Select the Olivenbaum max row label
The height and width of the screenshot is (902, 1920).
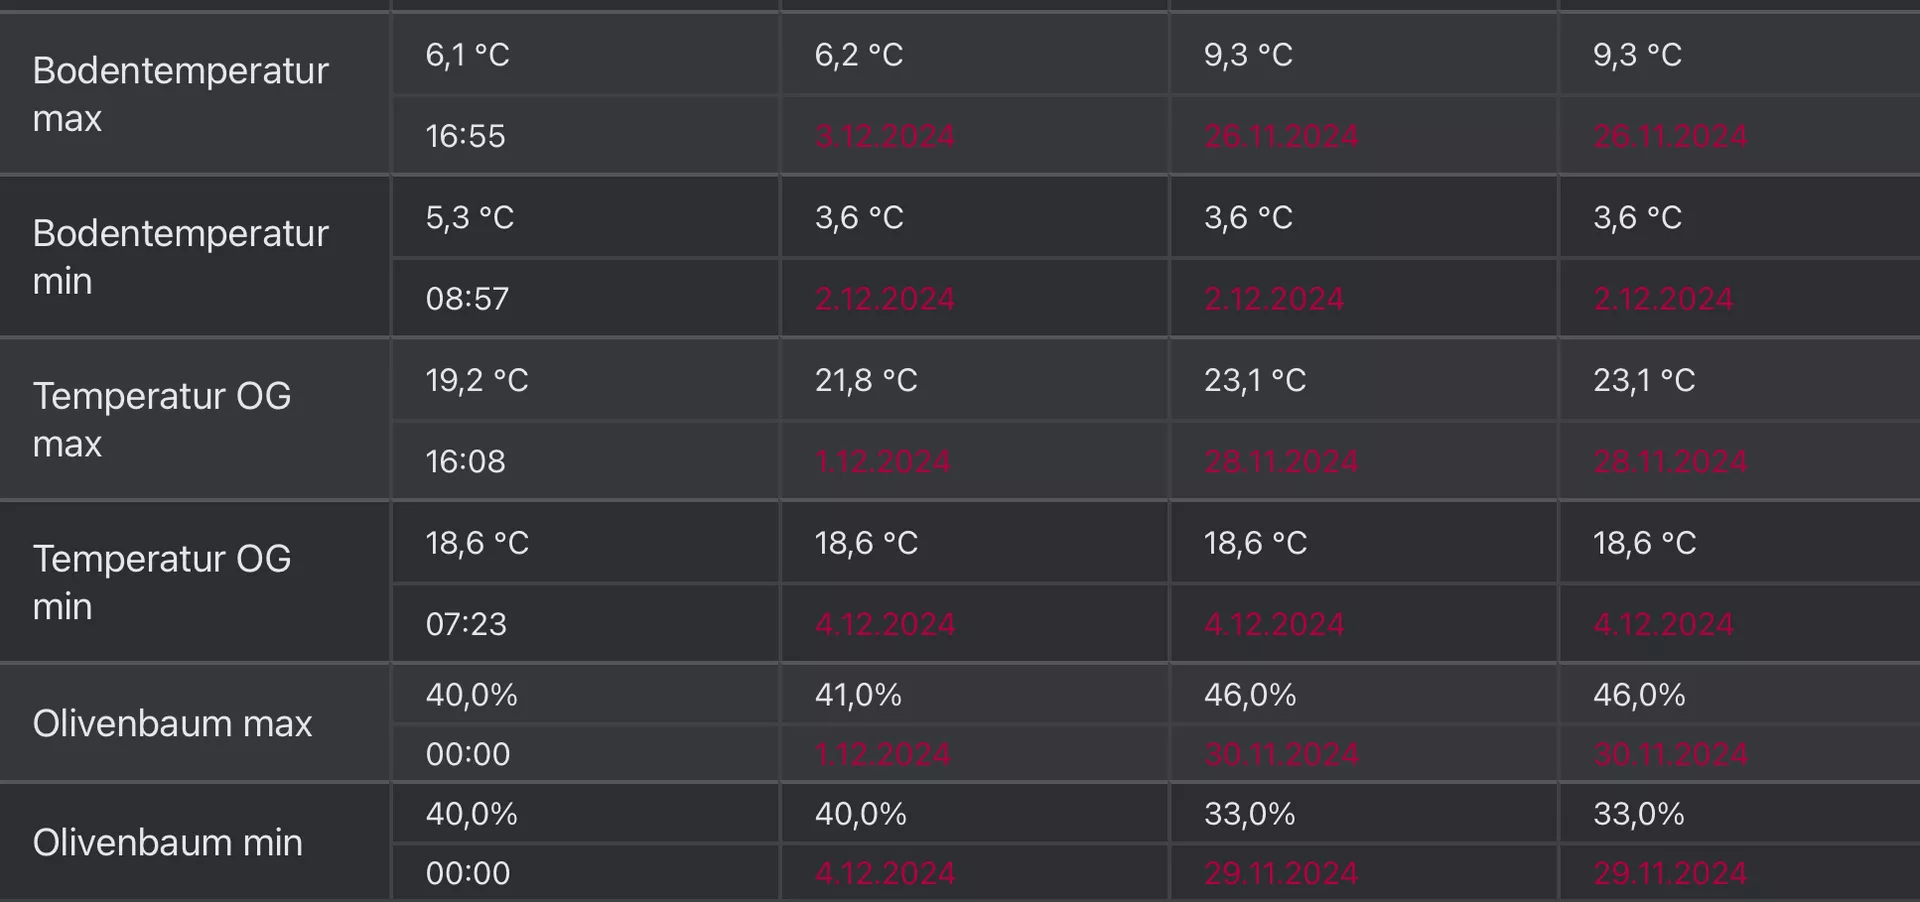coord(172,723)
